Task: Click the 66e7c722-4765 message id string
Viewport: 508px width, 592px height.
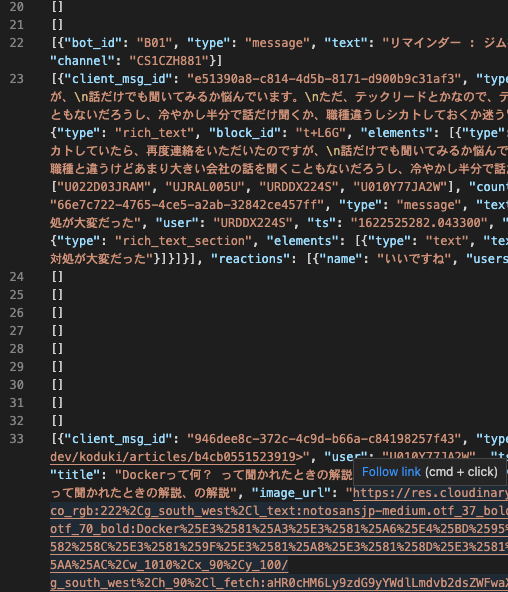Action: 187,205
